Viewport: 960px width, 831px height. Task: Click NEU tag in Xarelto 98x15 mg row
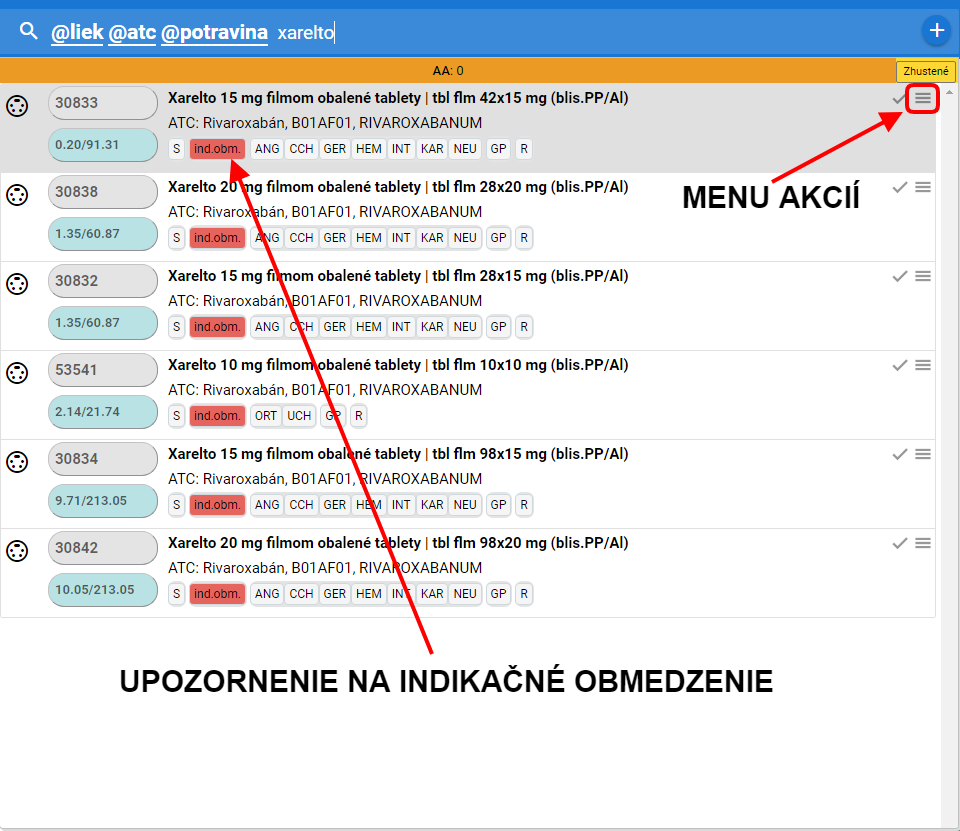coord(465,505)
